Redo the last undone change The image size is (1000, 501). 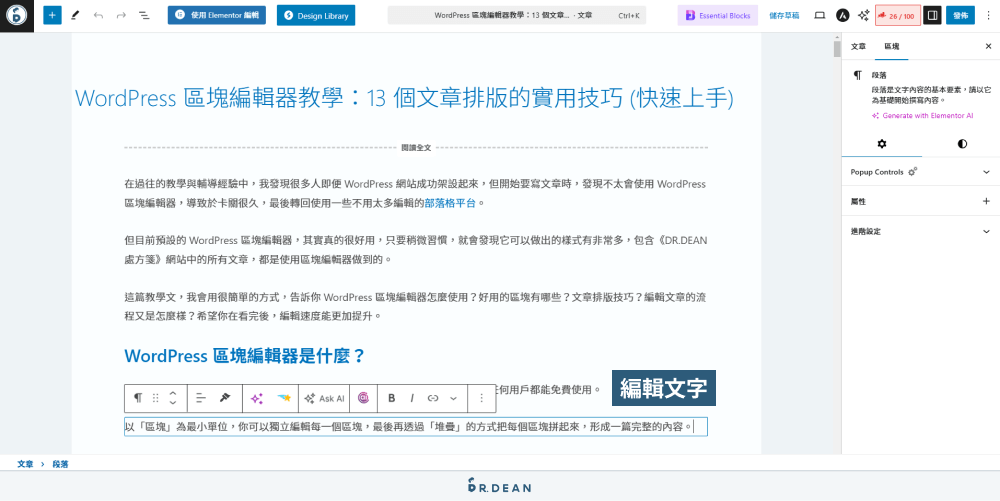[121, 15]
